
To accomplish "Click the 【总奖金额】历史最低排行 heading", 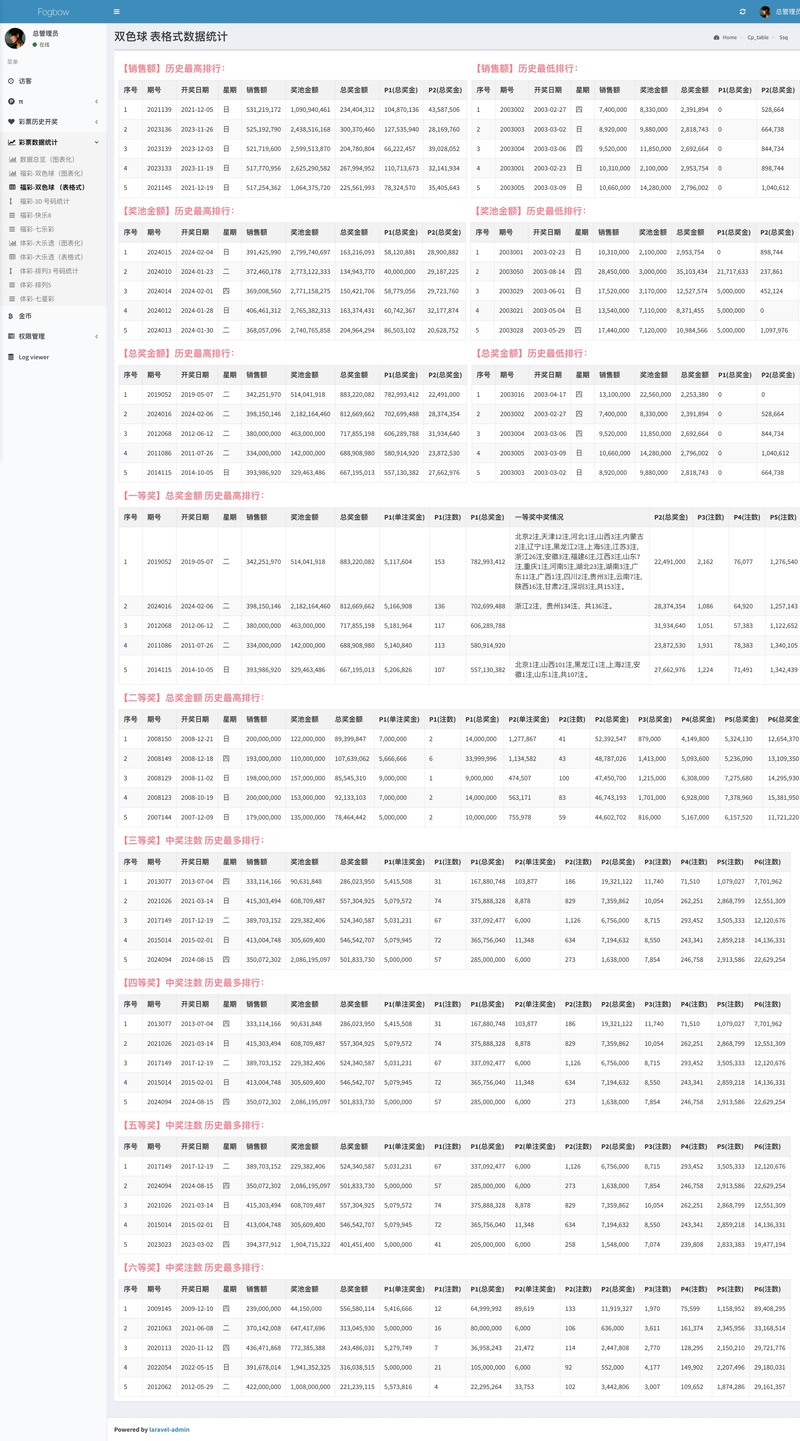I will (x=530, y=353).
